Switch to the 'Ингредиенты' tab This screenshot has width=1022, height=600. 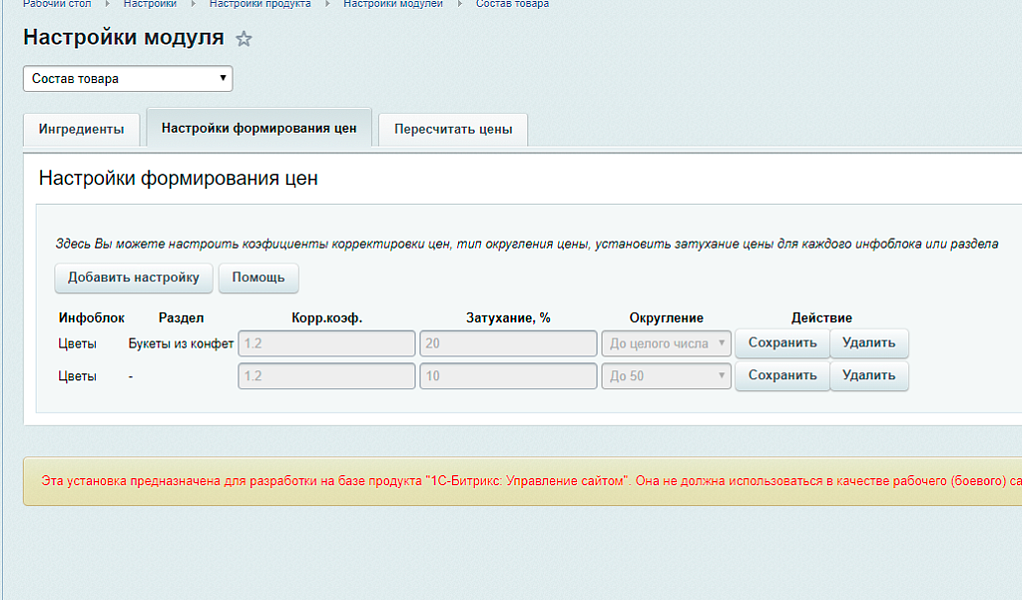point(81,129)
